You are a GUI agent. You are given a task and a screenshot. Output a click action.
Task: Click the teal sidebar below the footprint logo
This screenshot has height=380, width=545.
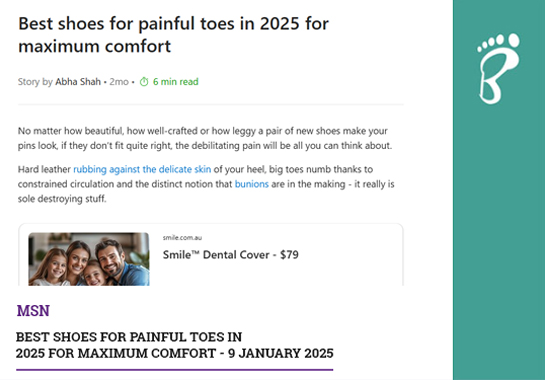[499, 243]
